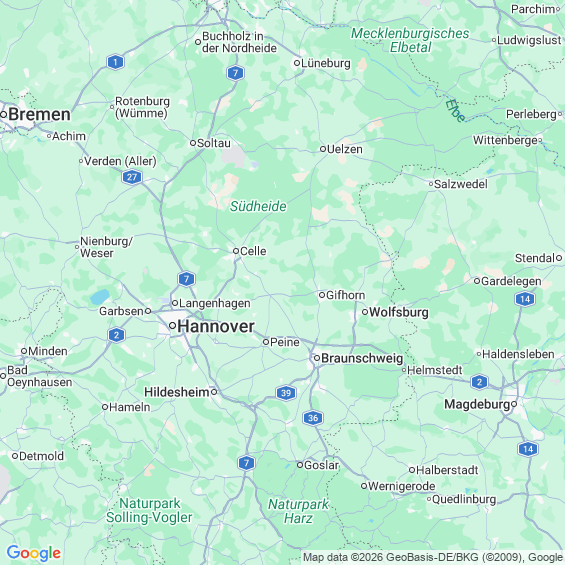This screenshot has width=565, height=565.
Task: Select the Hannover city label
Action: tap(216, 326)
